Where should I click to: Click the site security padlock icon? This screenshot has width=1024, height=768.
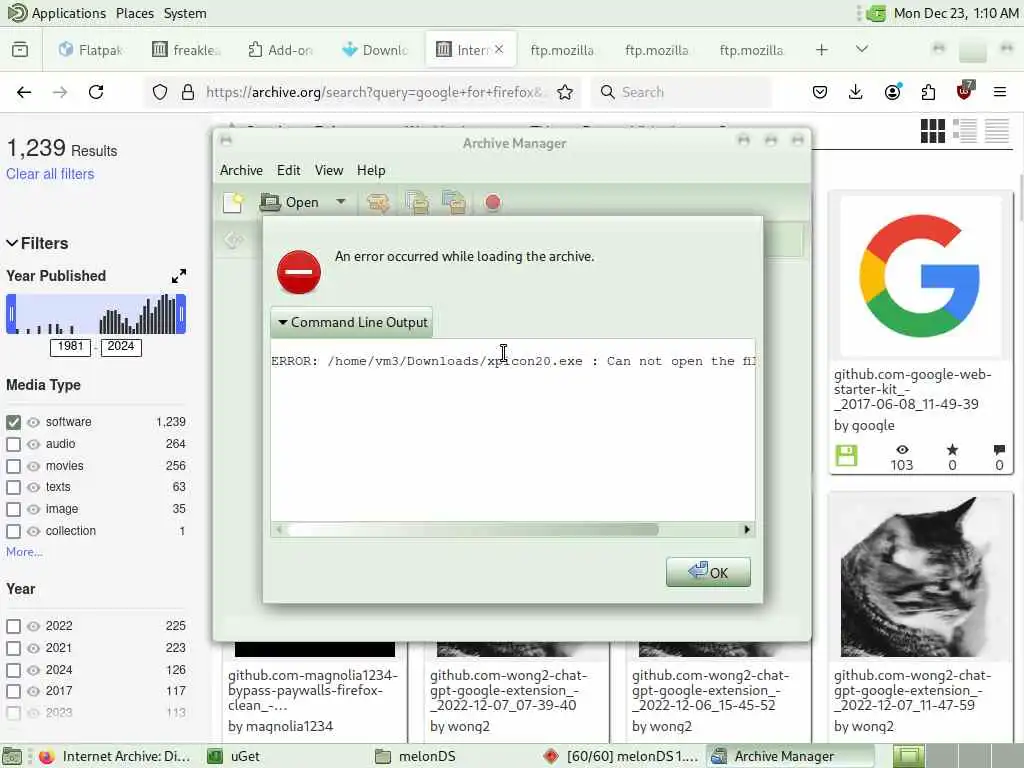pyautogui.click(x=188, y=92)
